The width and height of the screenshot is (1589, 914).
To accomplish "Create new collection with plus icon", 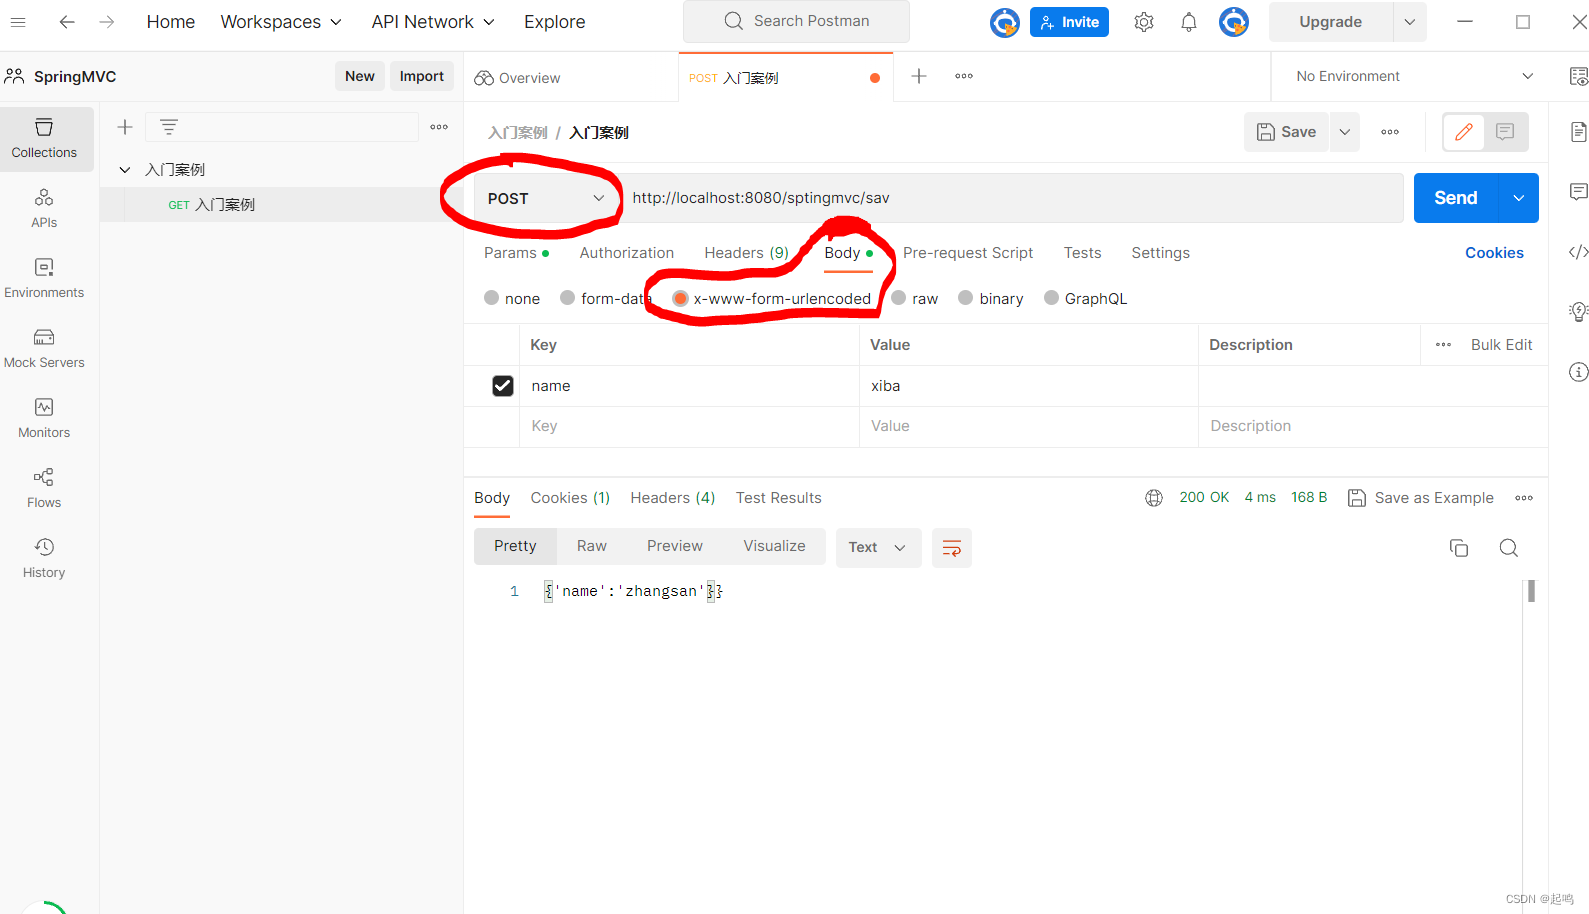I will pyautogui.click(x=125, y=127).
